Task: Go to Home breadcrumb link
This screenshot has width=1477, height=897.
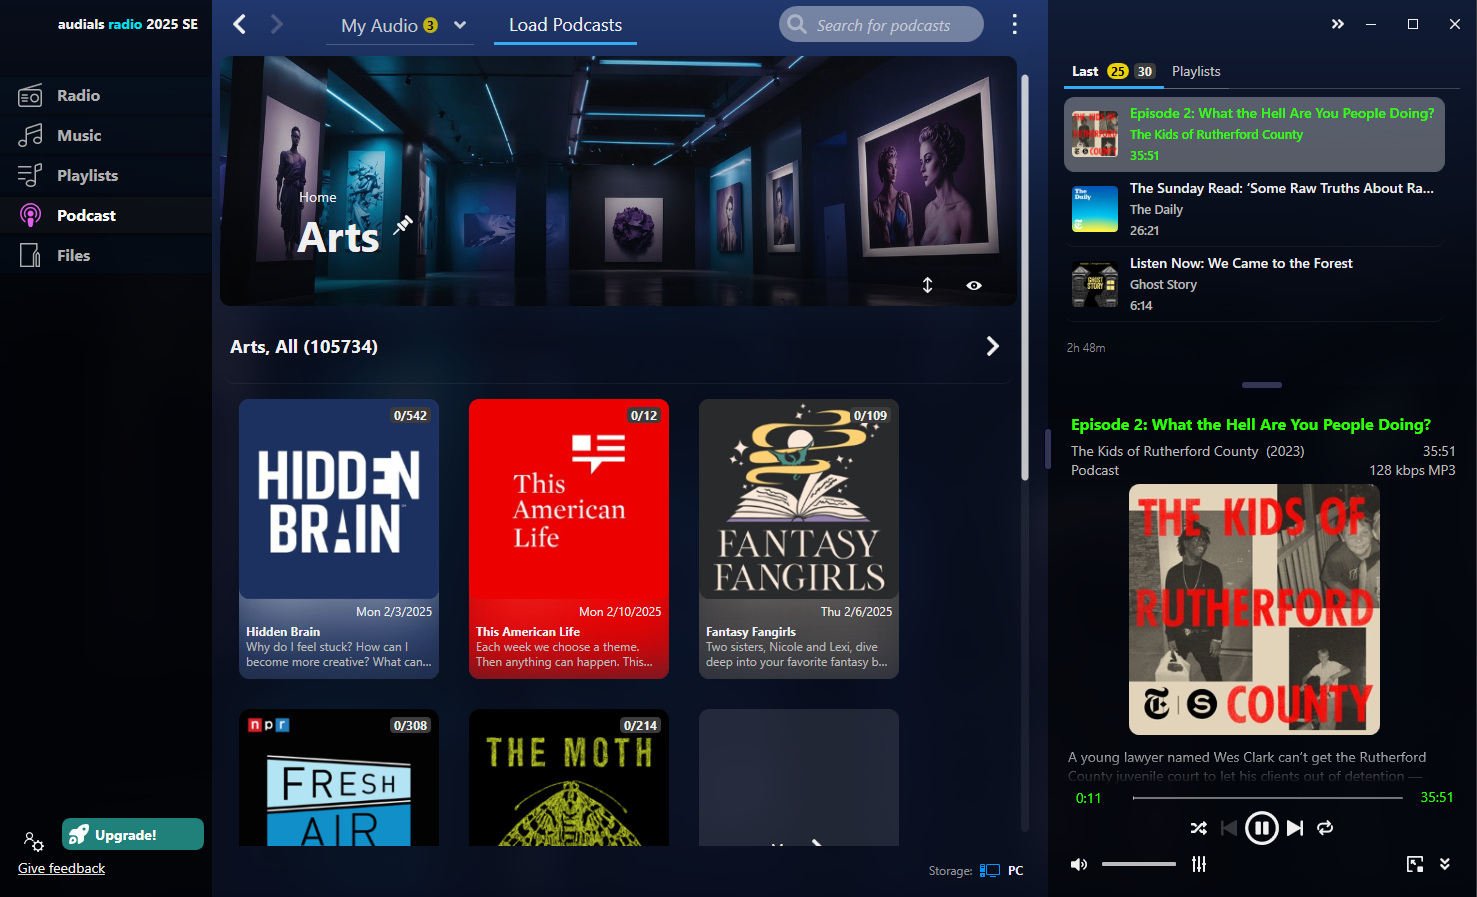Action: click(318, 197)
